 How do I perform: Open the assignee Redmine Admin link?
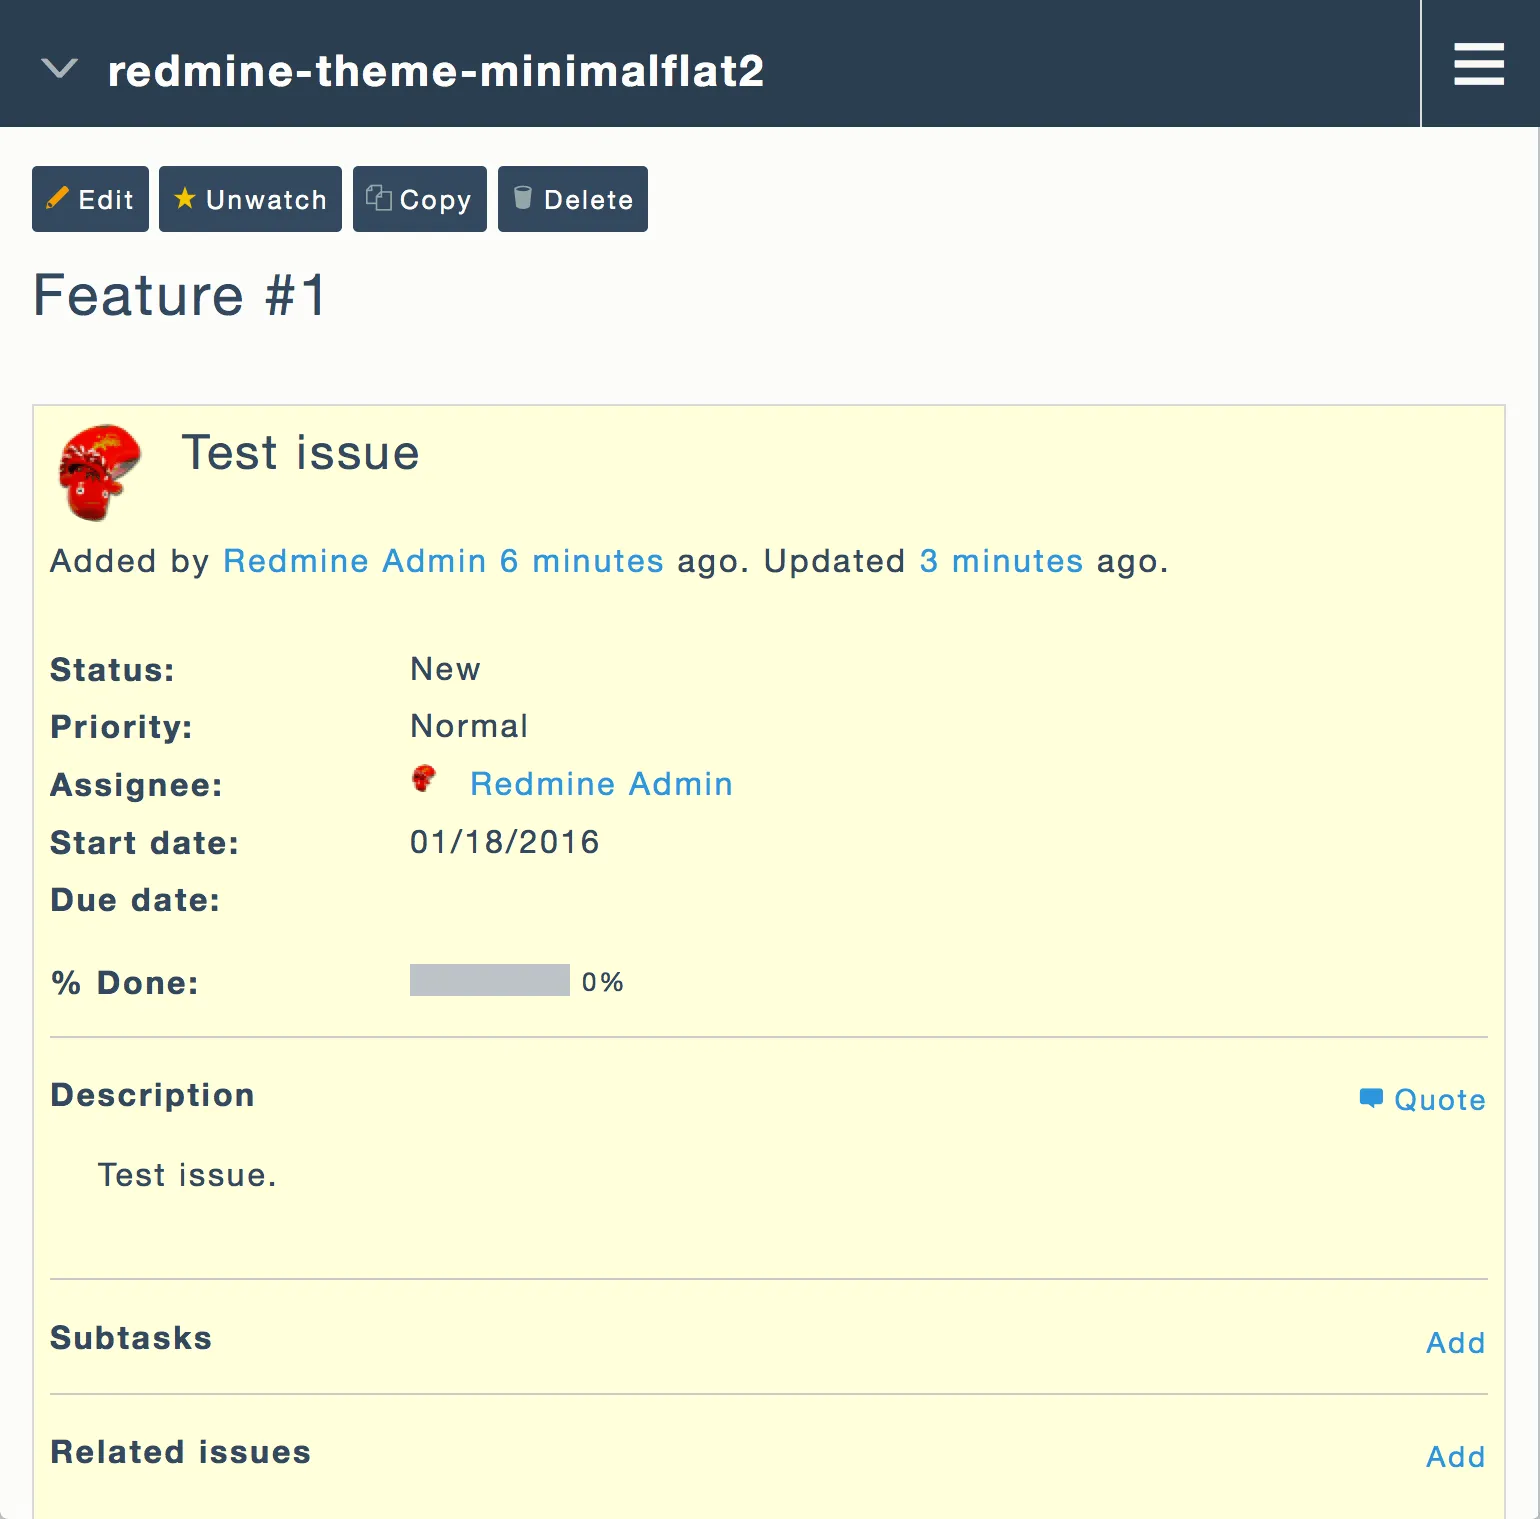(x=601, y=784)
